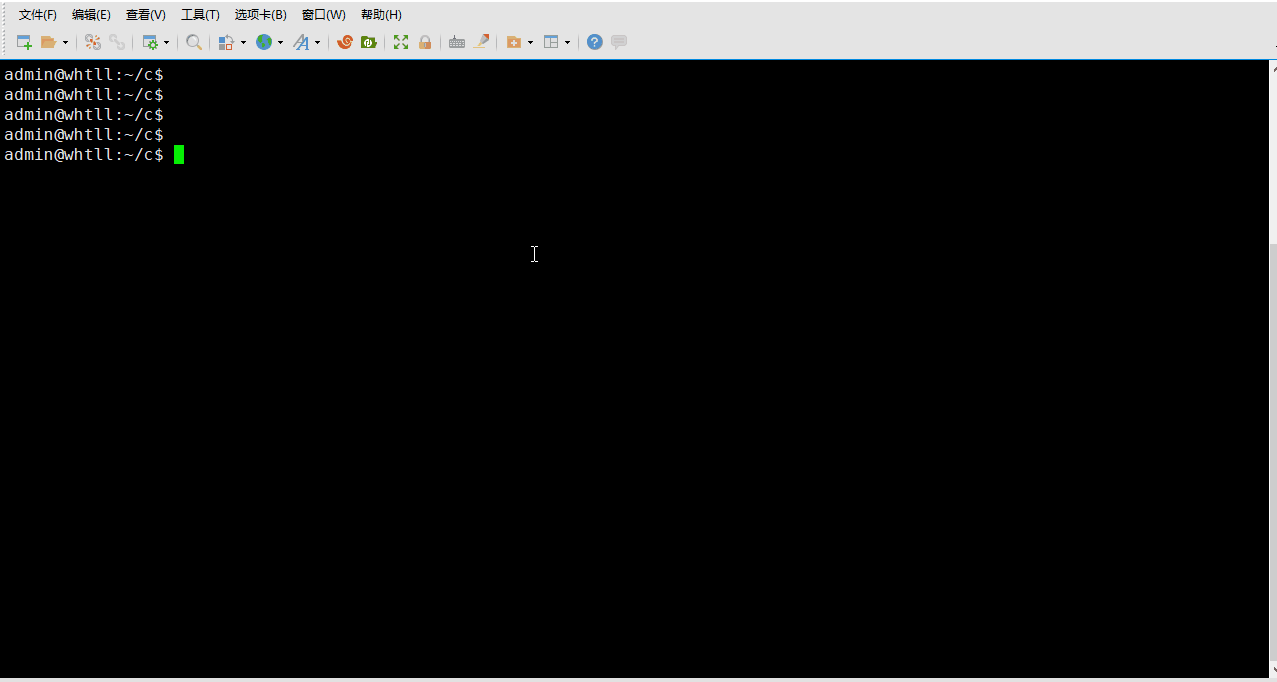Screen dimensions: 1277x682
Task: Expand the Font dropdown arrow
Action: [318, 42]
